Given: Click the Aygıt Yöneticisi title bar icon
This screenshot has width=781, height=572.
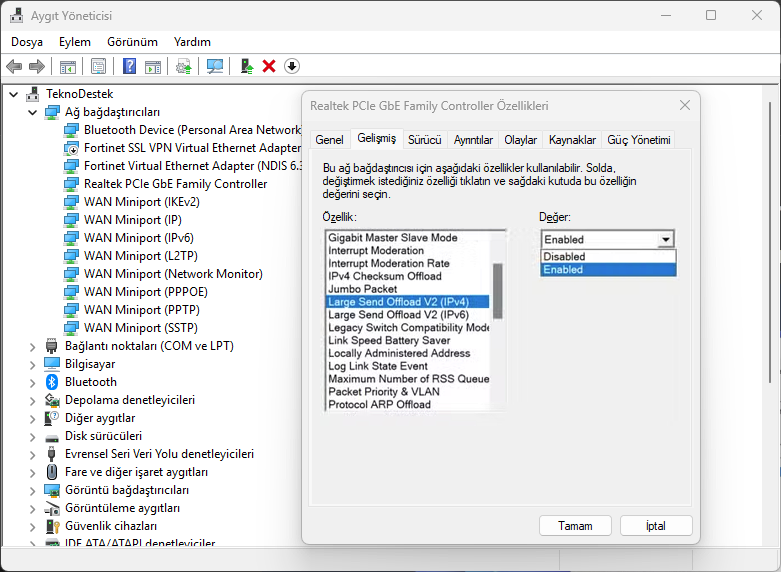Looking at the screenshot, I should [16, 15].
